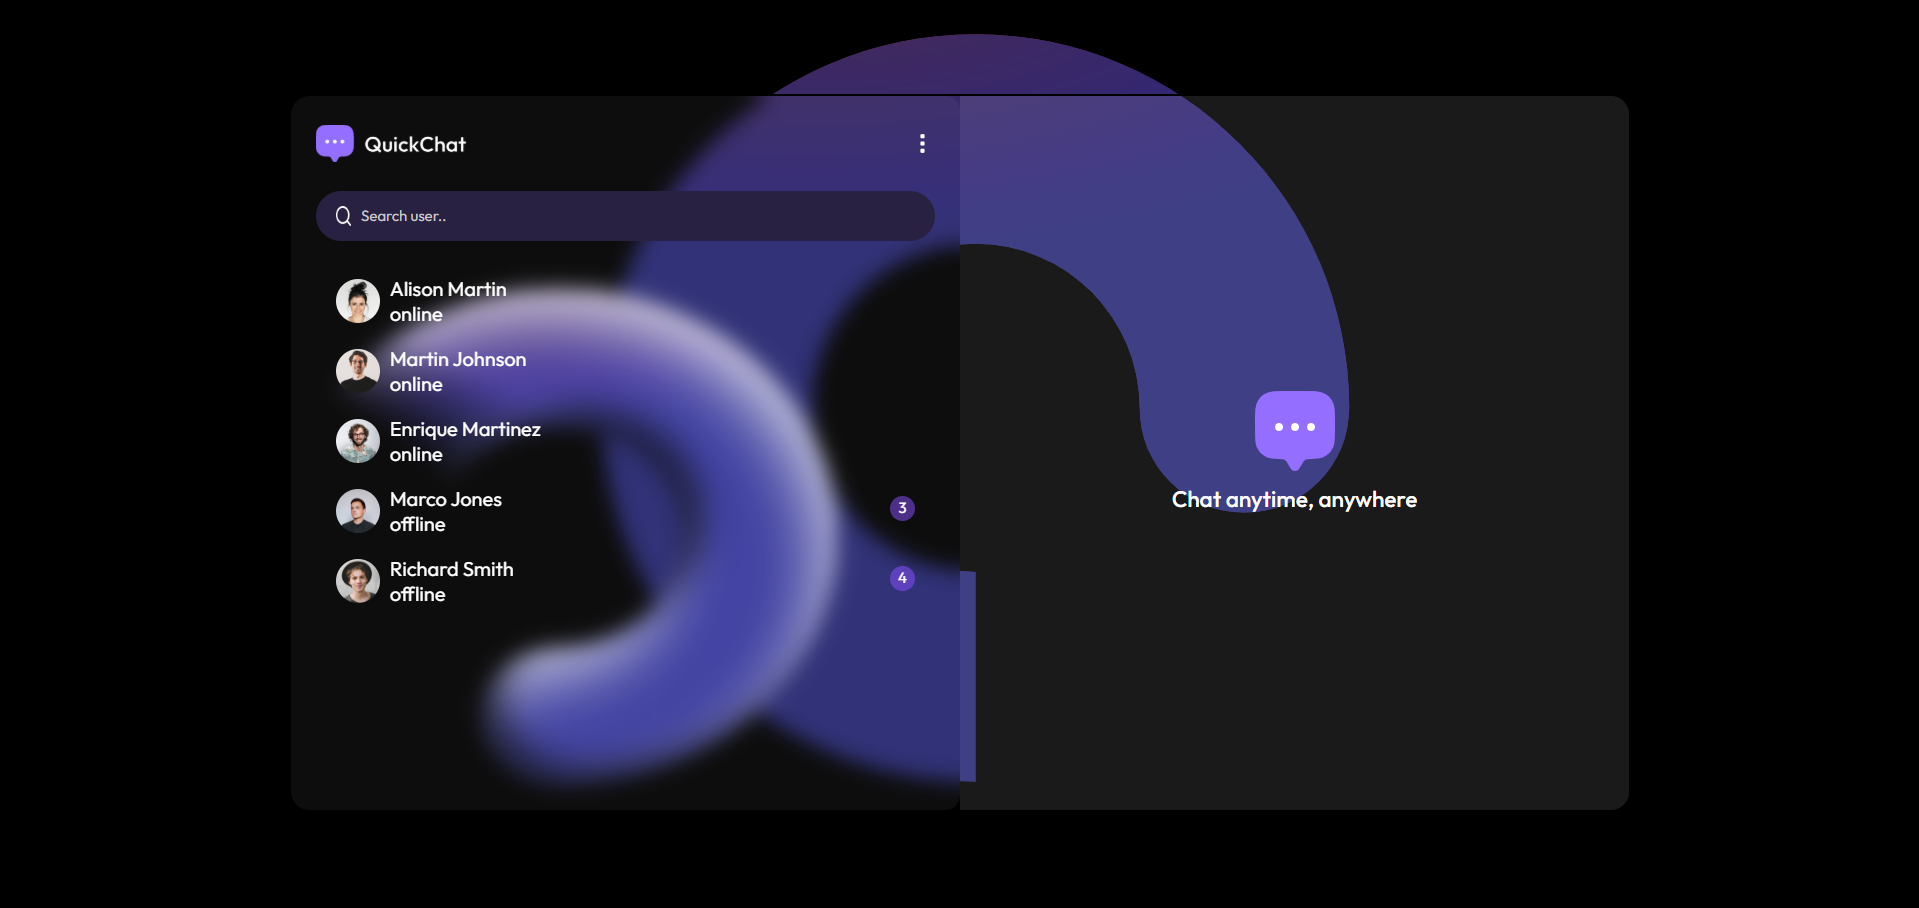Select the Martin Johnson conversation
Screen dimensions: 1919x908
[457, 360]
